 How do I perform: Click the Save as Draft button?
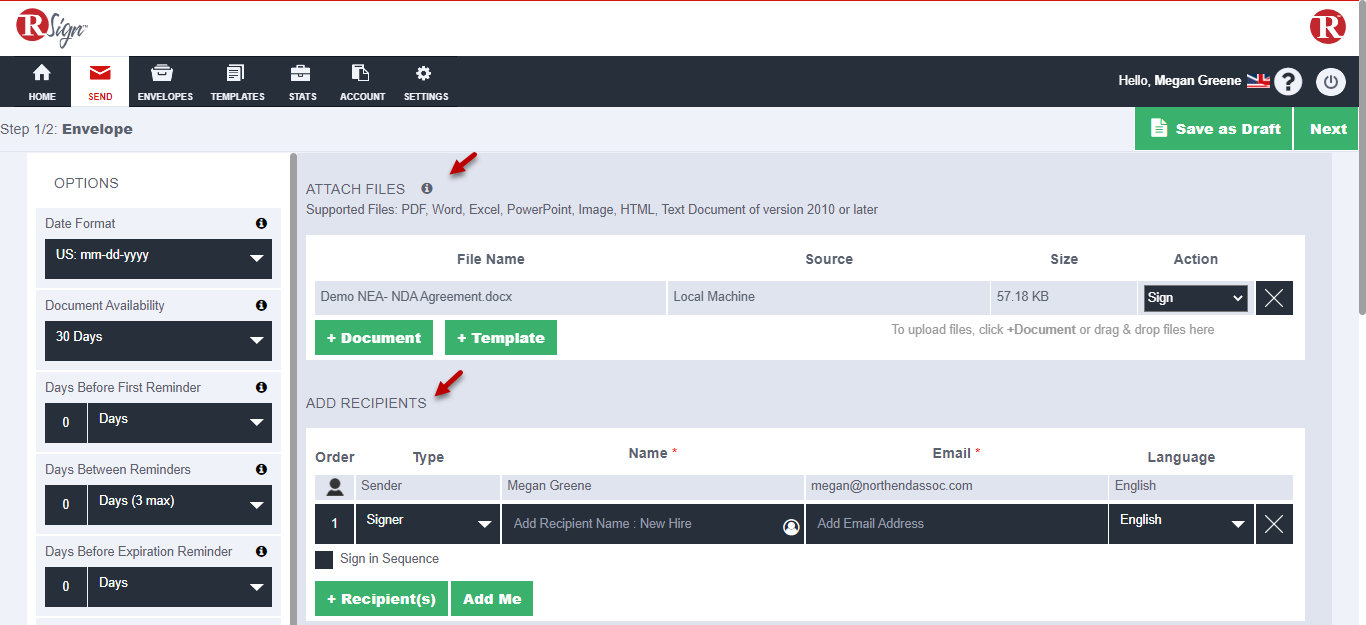tap(1214, 129)
